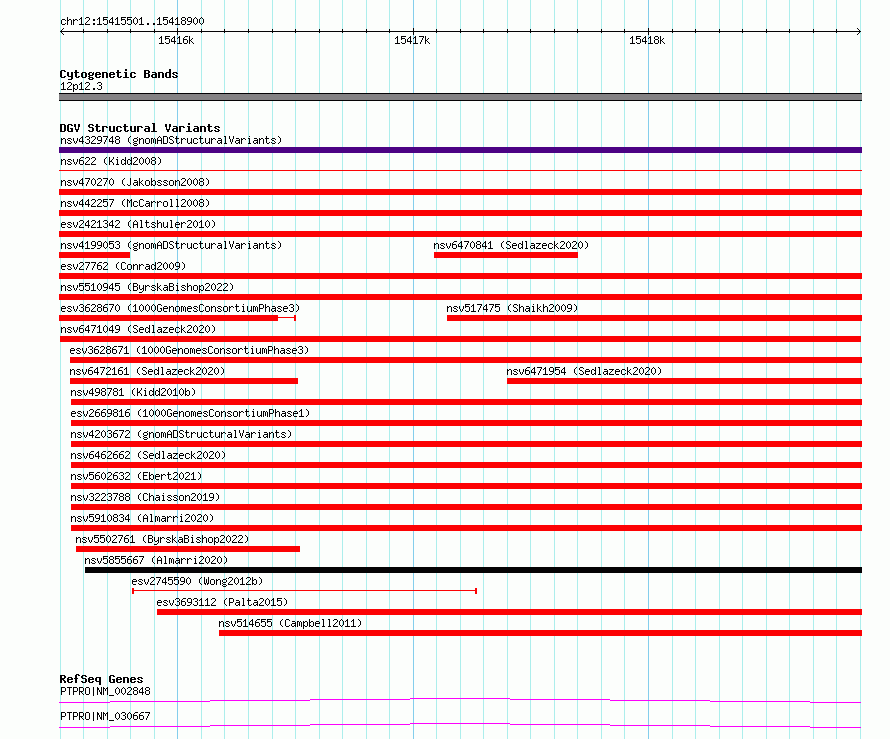The width and height of the screenshot is (890, 739).
Task: Select the red esv3628670 variant bar
Action: point(177,318)
